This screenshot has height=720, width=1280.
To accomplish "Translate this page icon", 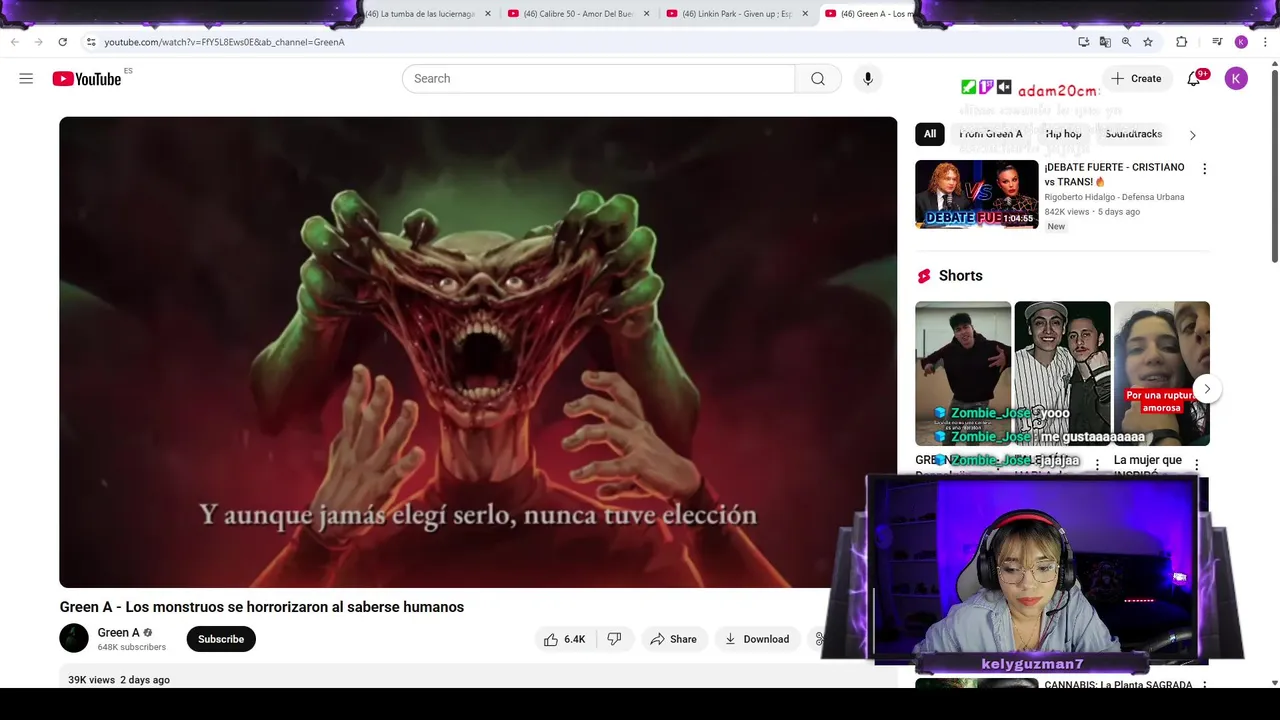I will pyautogui.click(x=1105, y=42).
